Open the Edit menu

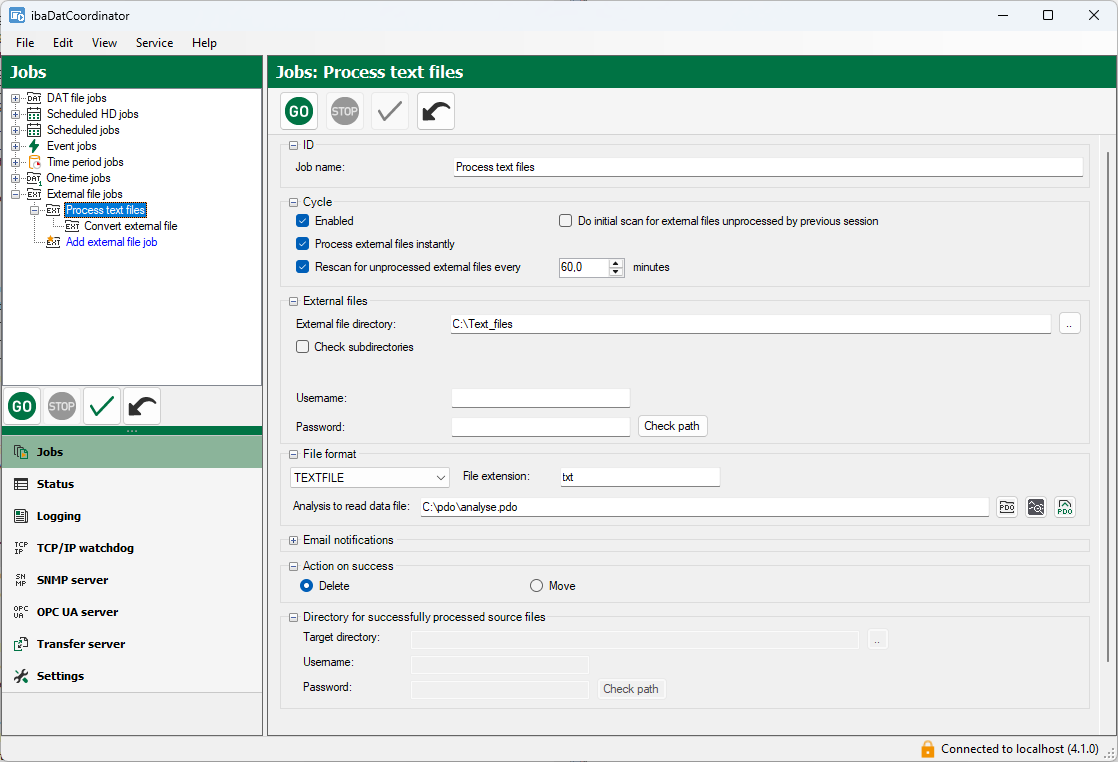[x=63, y=43]
